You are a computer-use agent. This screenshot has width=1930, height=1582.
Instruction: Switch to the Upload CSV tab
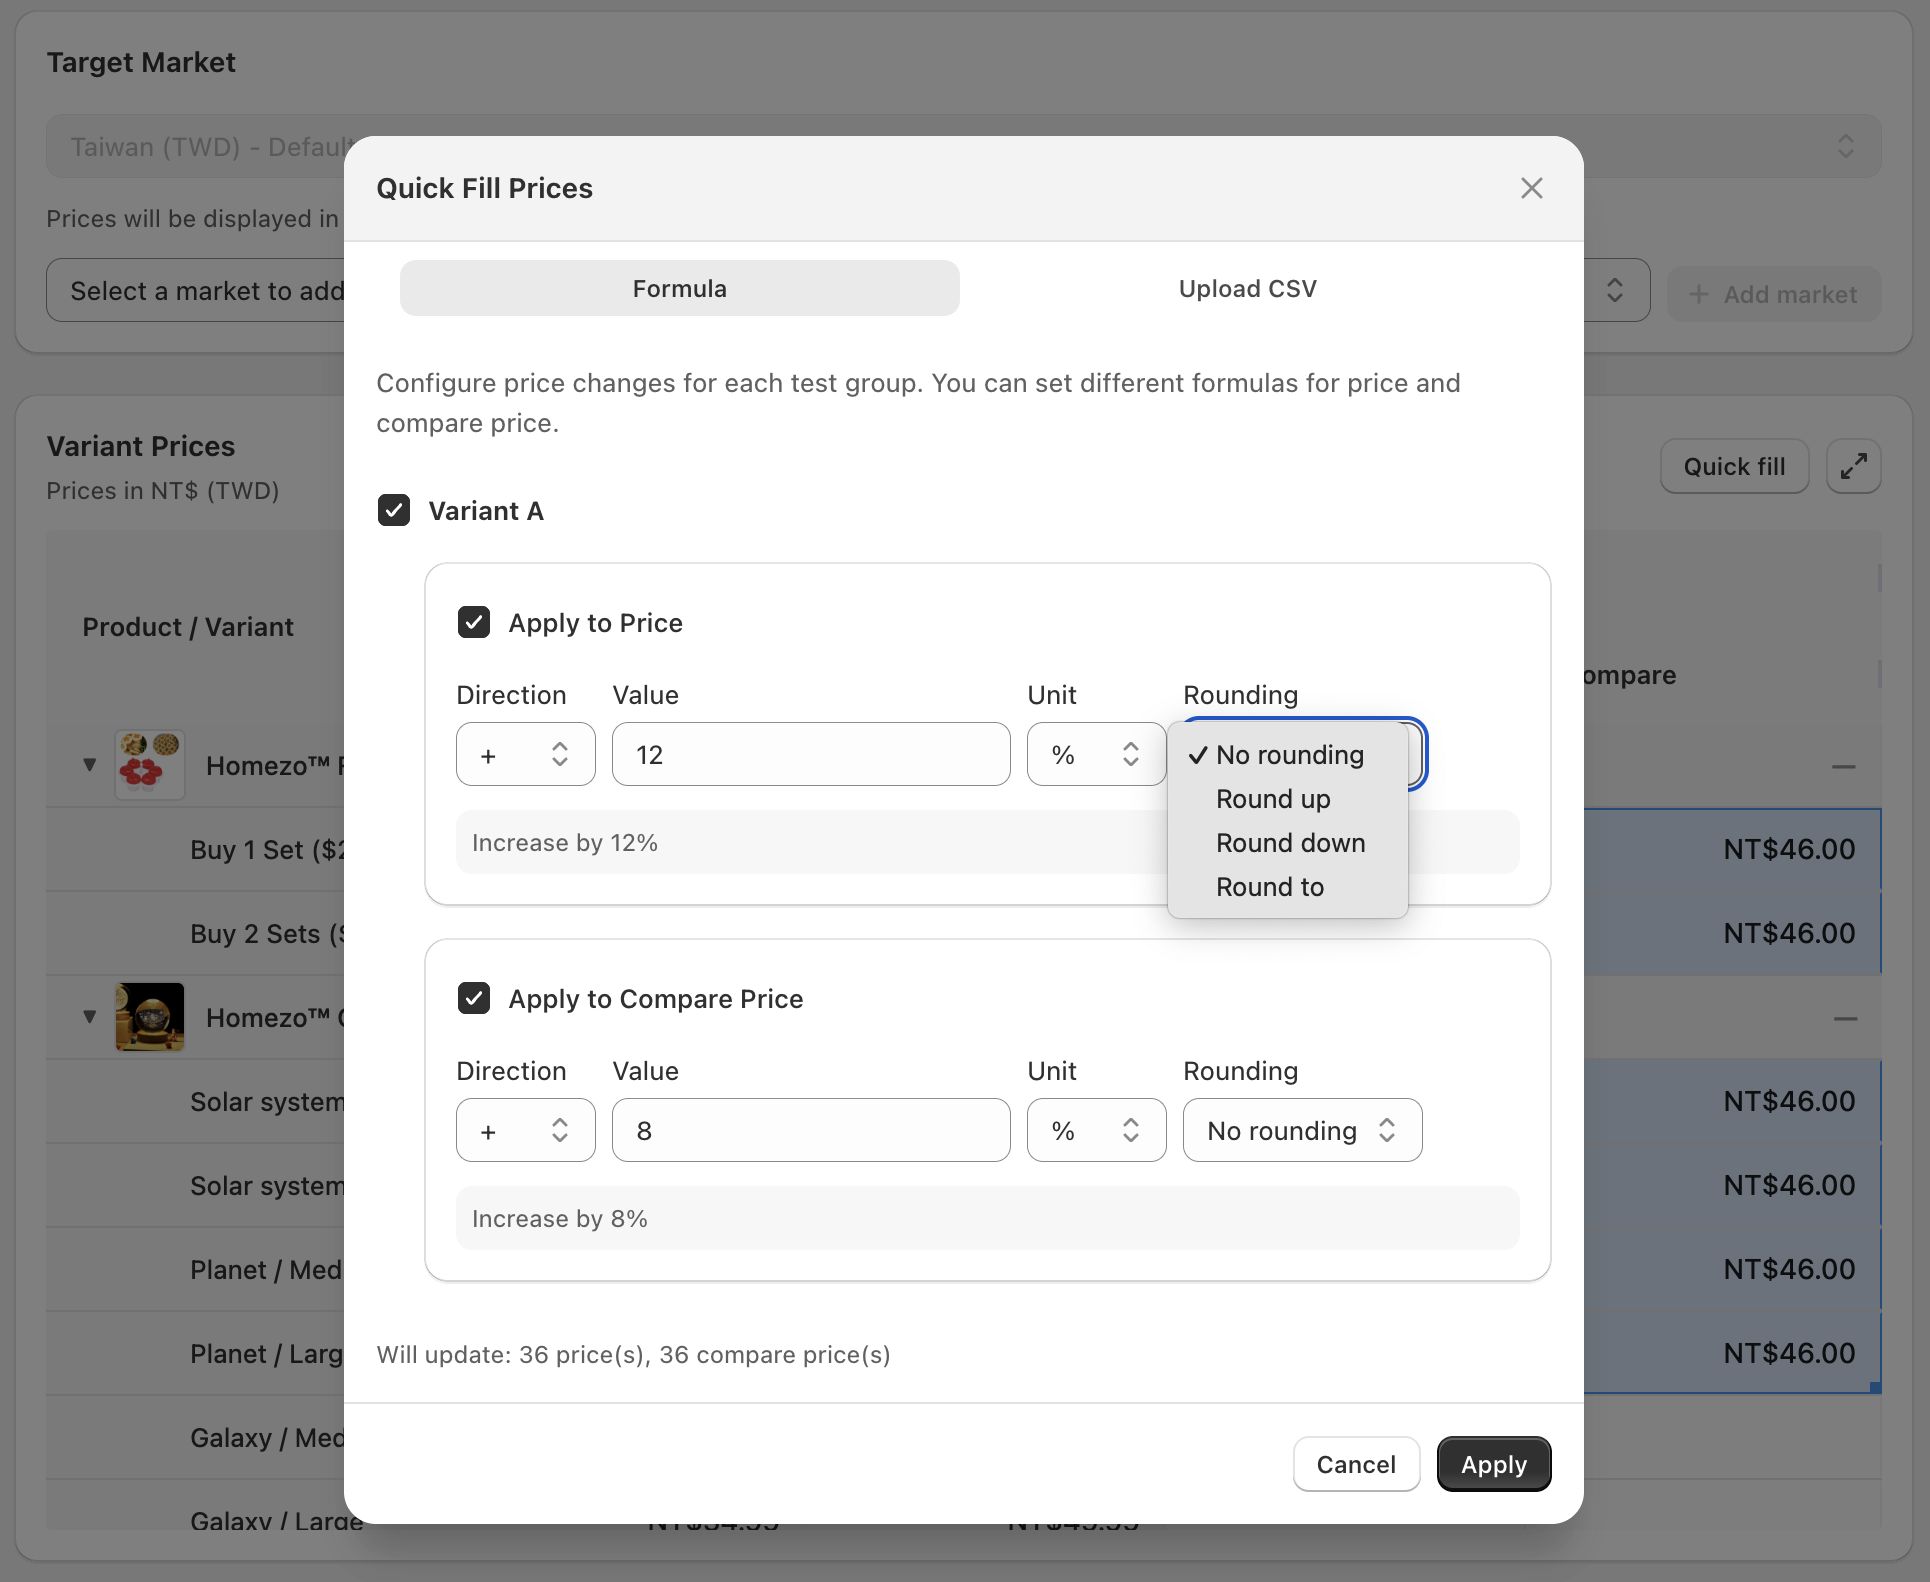pyautogui.click(x=1247, y=289)
